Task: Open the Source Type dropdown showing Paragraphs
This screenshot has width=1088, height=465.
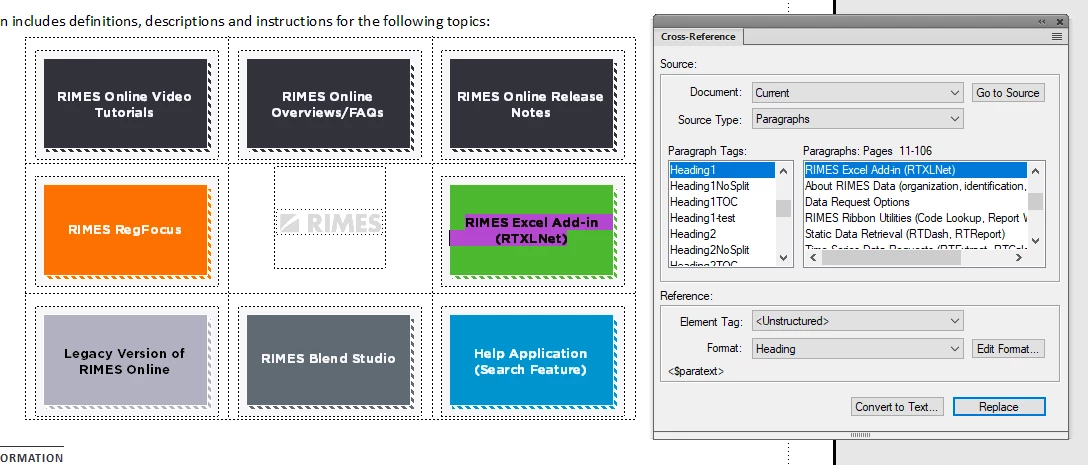Action: coord(858,119)
